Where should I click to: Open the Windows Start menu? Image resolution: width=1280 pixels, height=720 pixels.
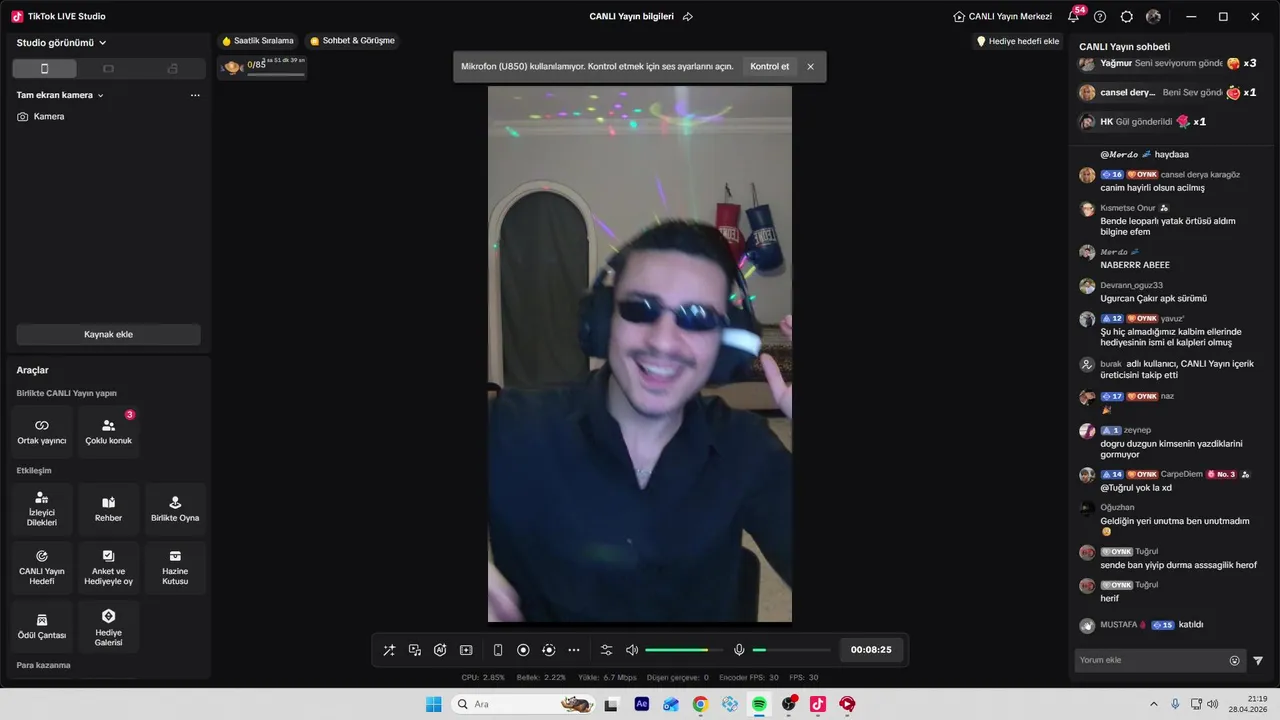click(x=434, y=704)
